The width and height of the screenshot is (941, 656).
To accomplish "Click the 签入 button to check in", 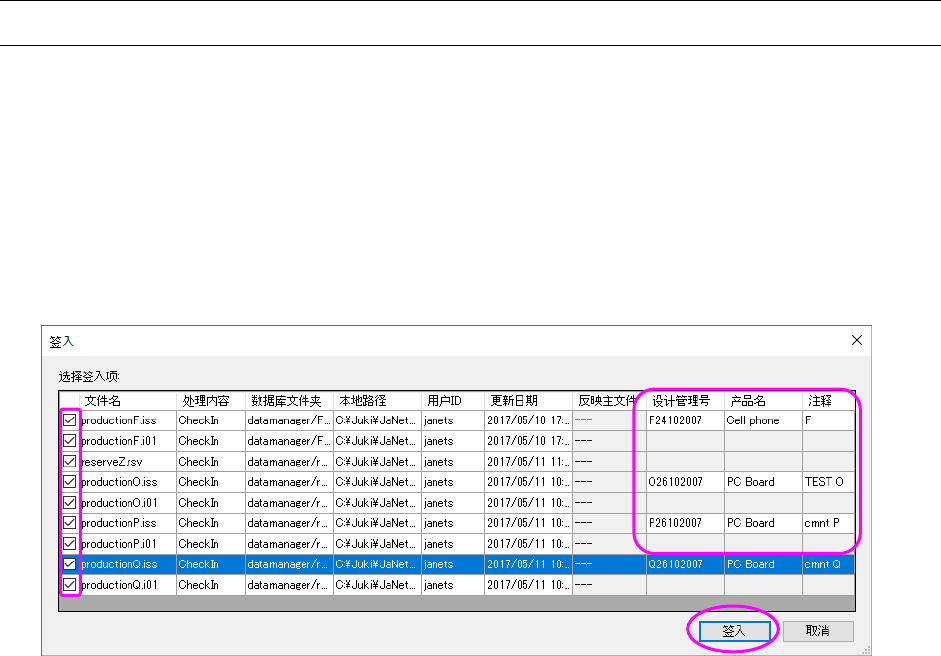I will (734, 631).
